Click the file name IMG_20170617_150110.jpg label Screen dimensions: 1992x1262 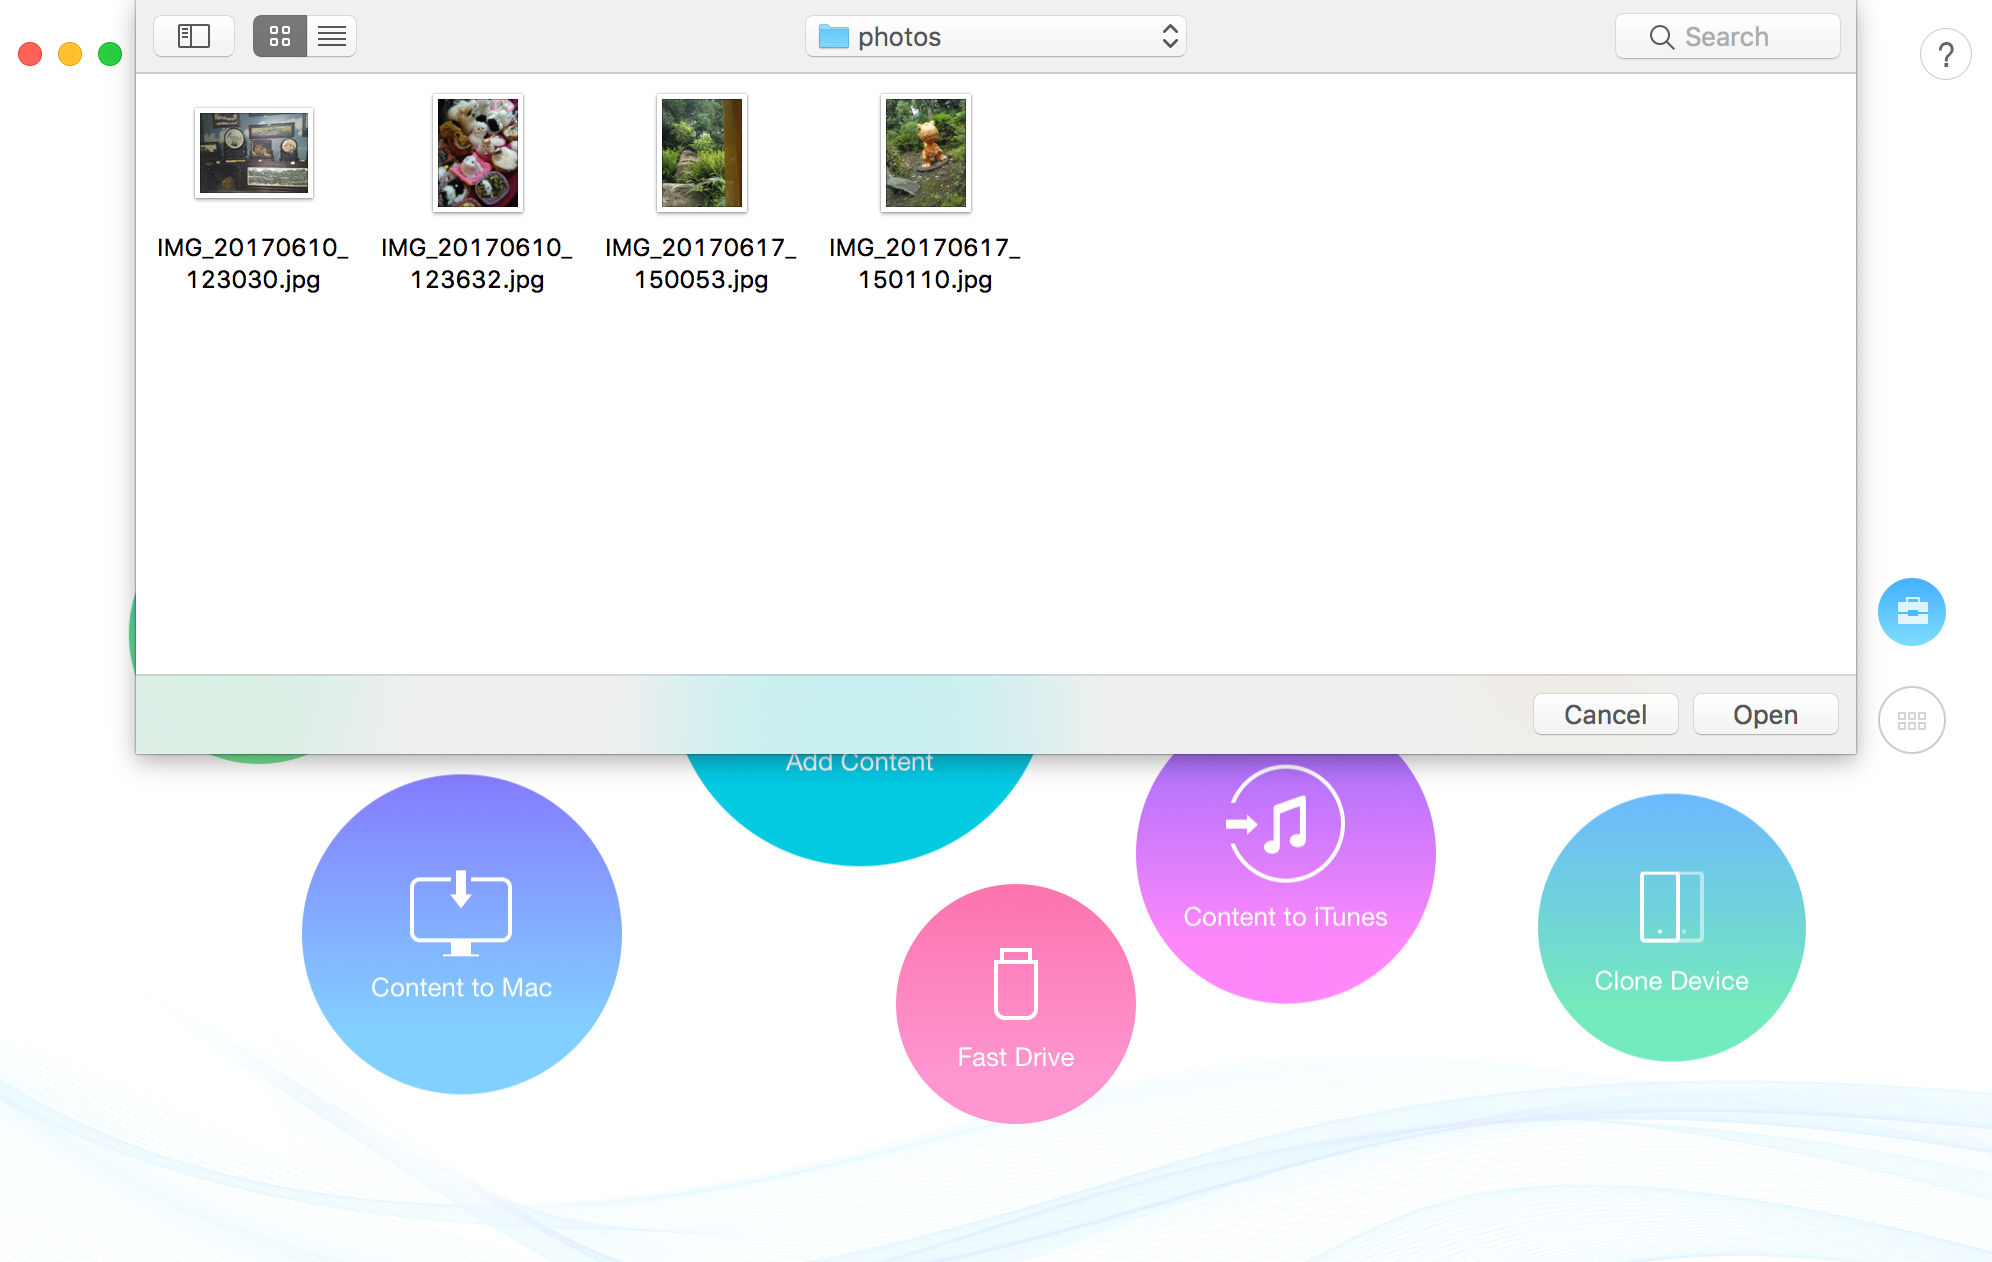click(x=925, y=263)
